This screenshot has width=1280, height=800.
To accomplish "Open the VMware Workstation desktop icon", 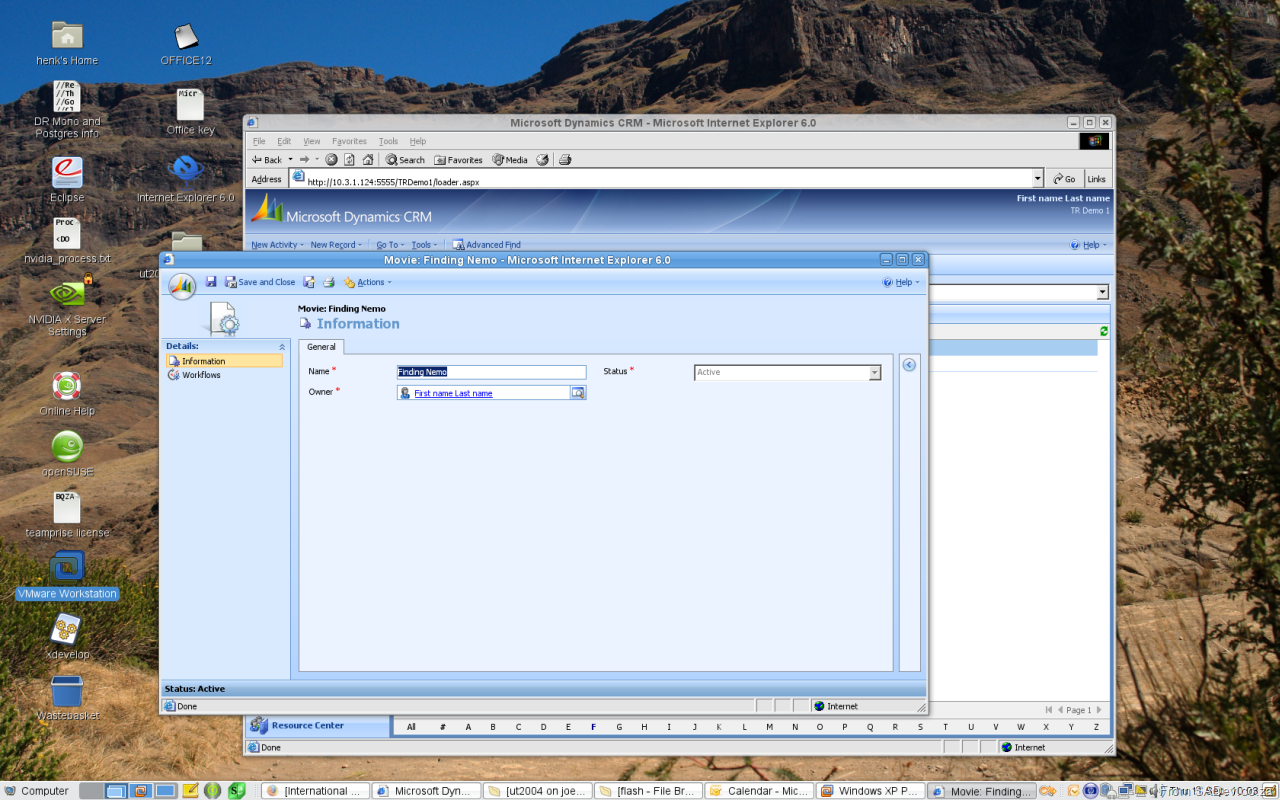I will coord(67,576).
